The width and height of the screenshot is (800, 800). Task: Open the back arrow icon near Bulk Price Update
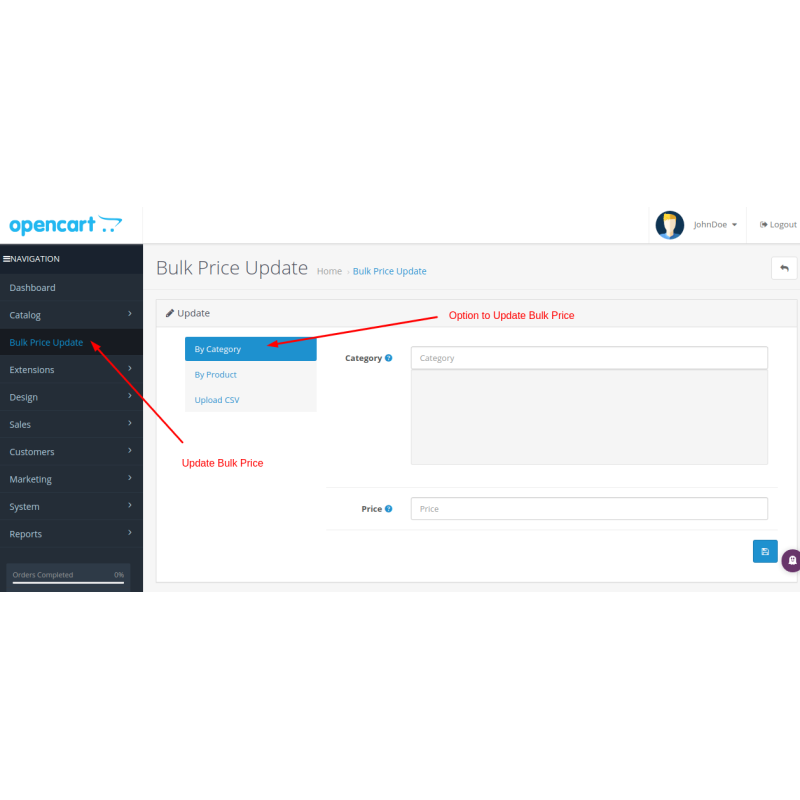(x=784, y=268)
